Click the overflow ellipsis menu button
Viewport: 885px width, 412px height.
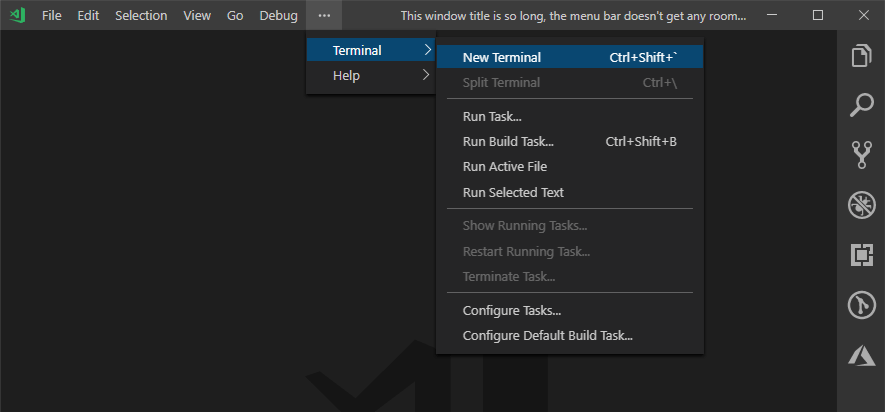pyautogui.click(x=324, y=16)
